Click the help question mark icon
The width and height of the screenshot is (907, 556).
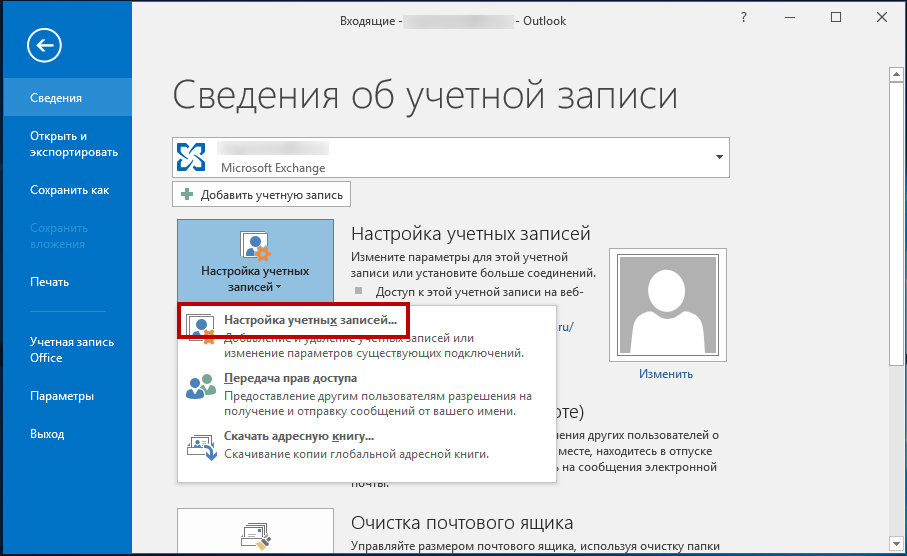[x=743, y=17]
